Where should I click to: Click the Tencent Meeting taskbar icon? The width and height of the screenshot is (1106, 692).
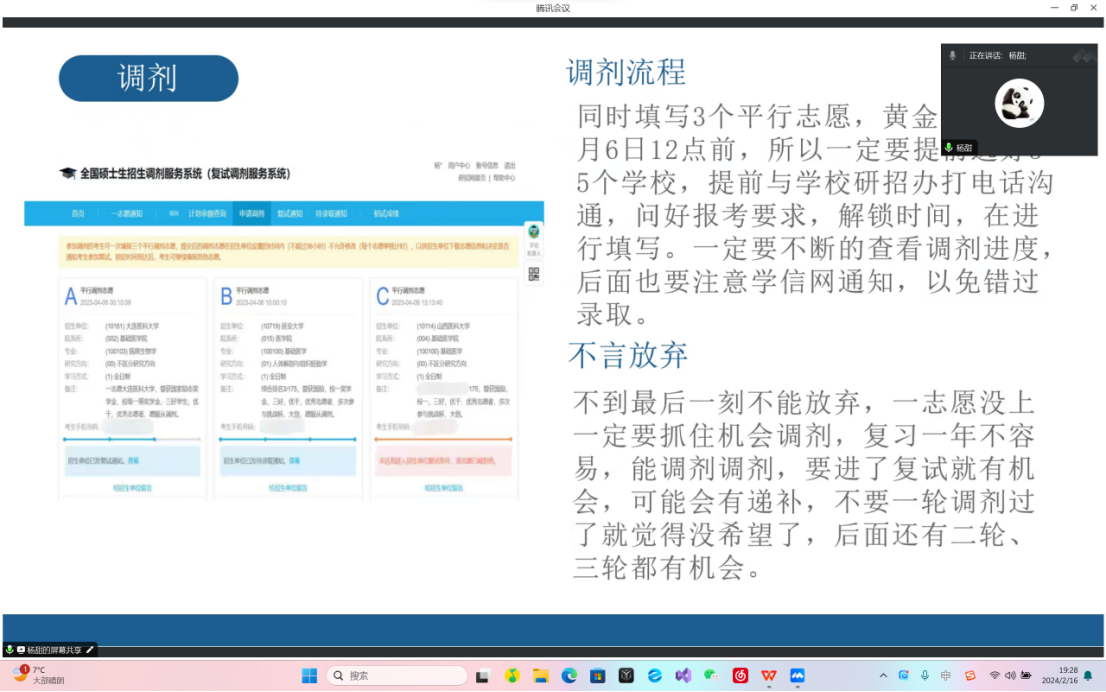(797, 676)
